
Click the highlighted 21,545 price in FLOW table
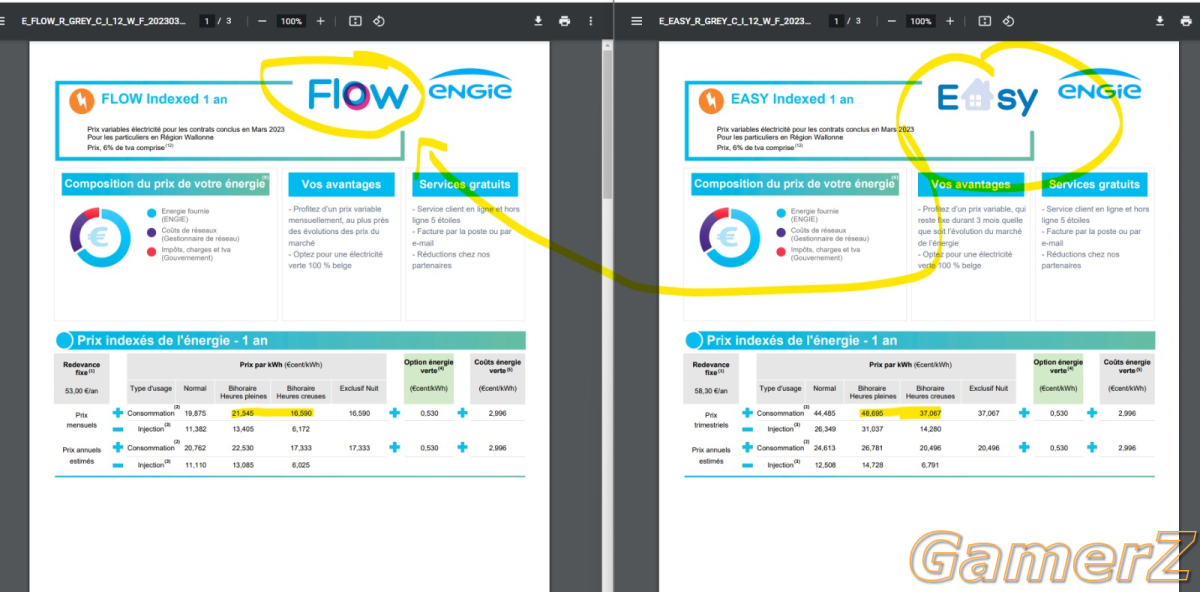click(x=243, y=412)
